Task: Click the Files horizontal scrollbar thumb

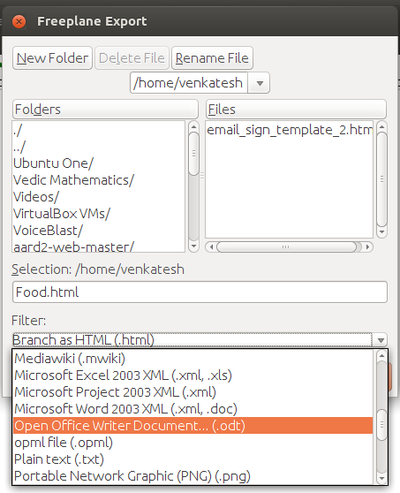Action: 287,247
